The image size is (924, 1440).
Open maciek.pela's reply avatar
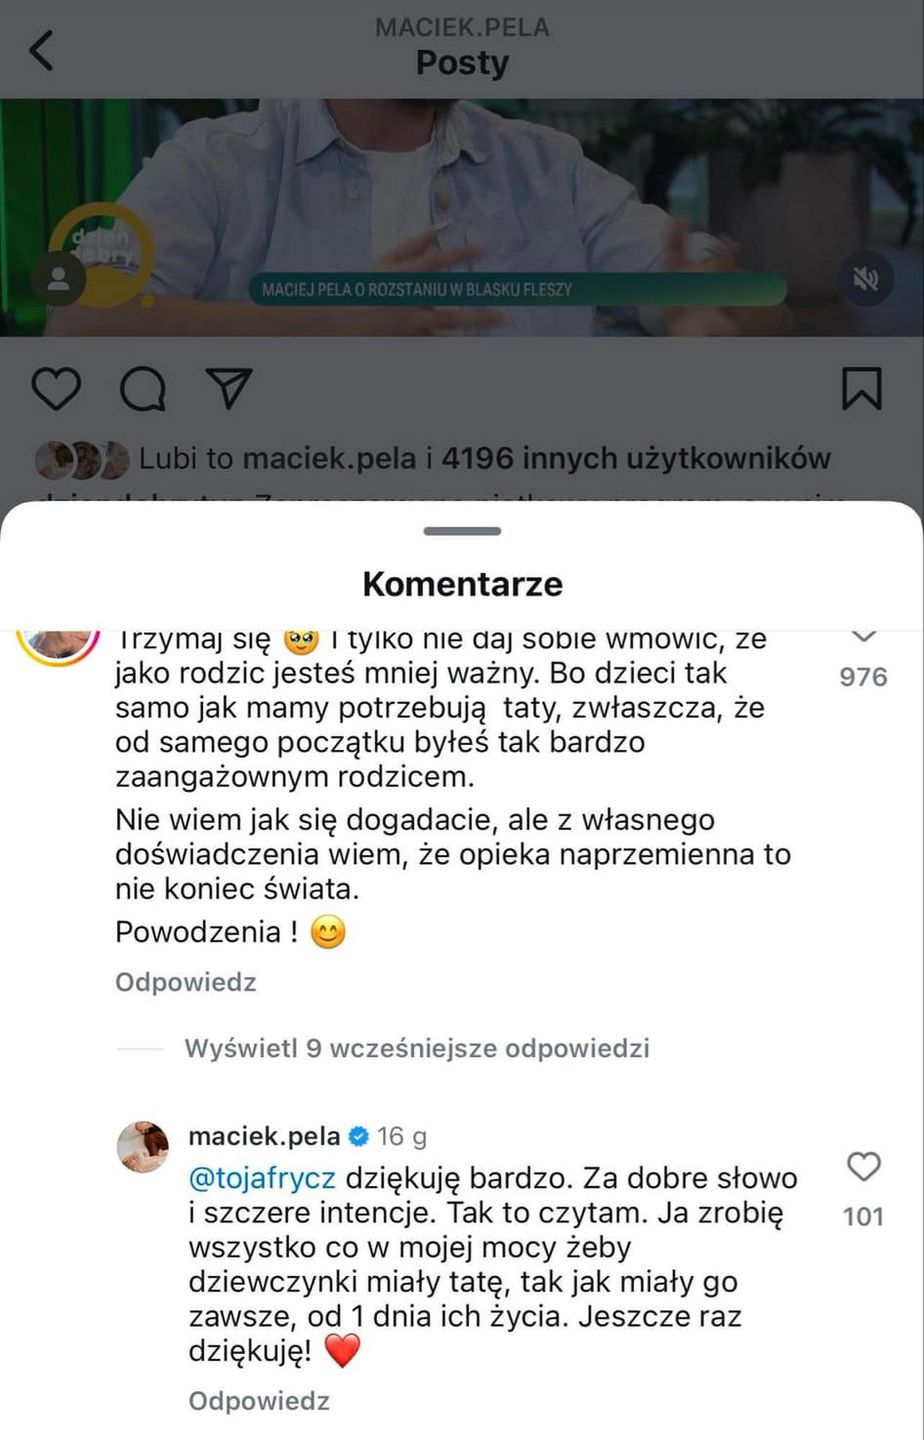[144, 1146]
